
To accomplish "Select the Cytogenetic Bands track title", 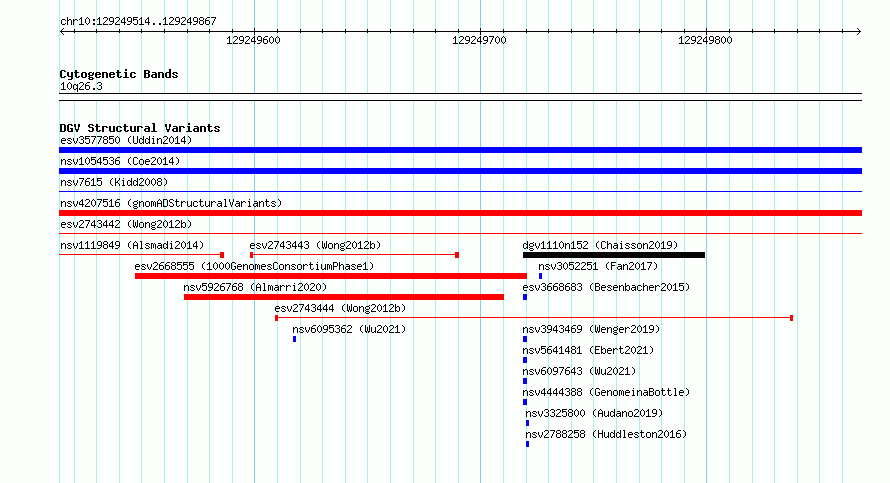I will (x=119, y=74).
